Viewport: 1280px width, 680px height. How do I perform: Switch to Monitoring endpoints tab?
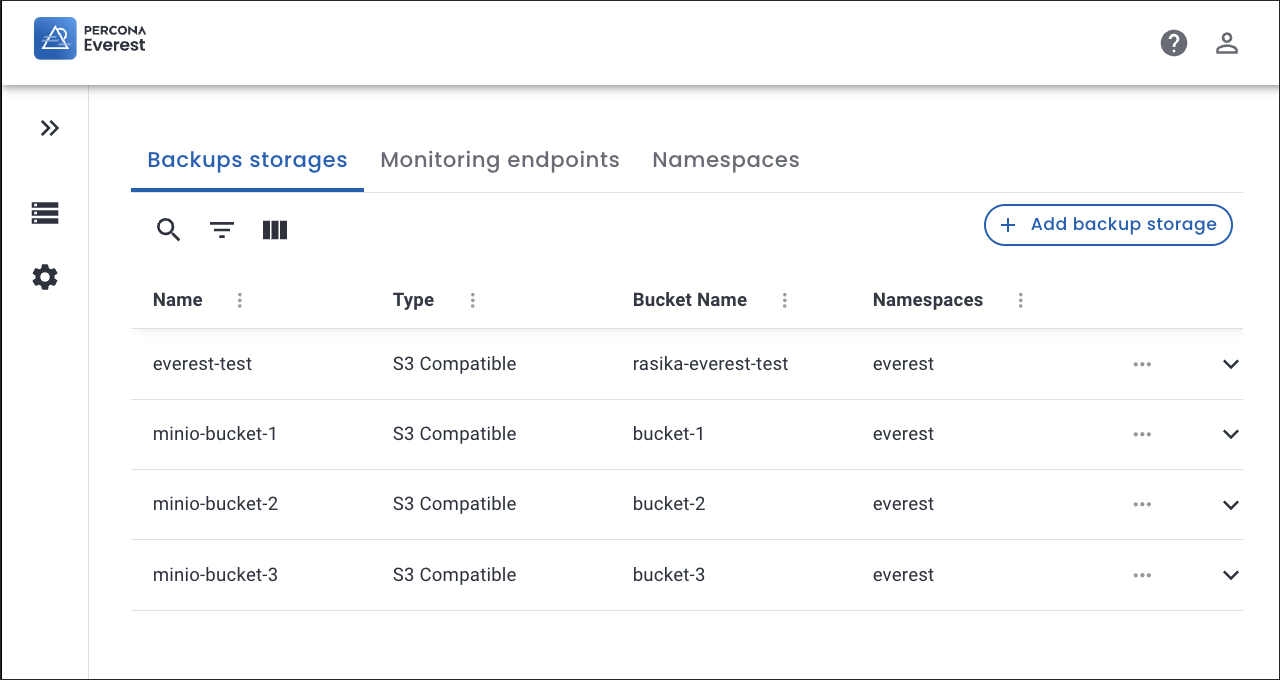[x=500, y=160]
